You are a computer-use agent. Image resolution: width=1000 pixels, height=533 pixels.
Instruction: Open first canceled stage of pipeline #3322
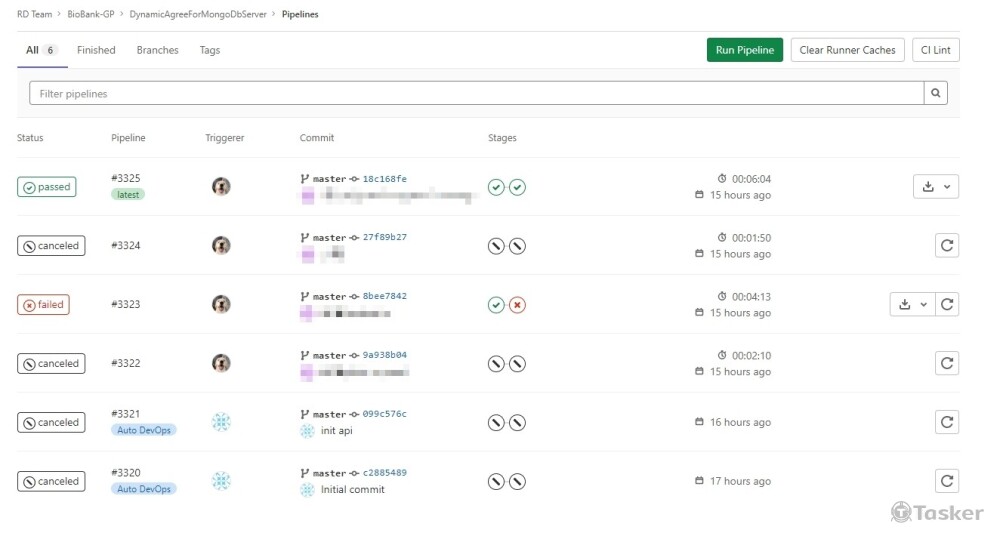(496, 364)
